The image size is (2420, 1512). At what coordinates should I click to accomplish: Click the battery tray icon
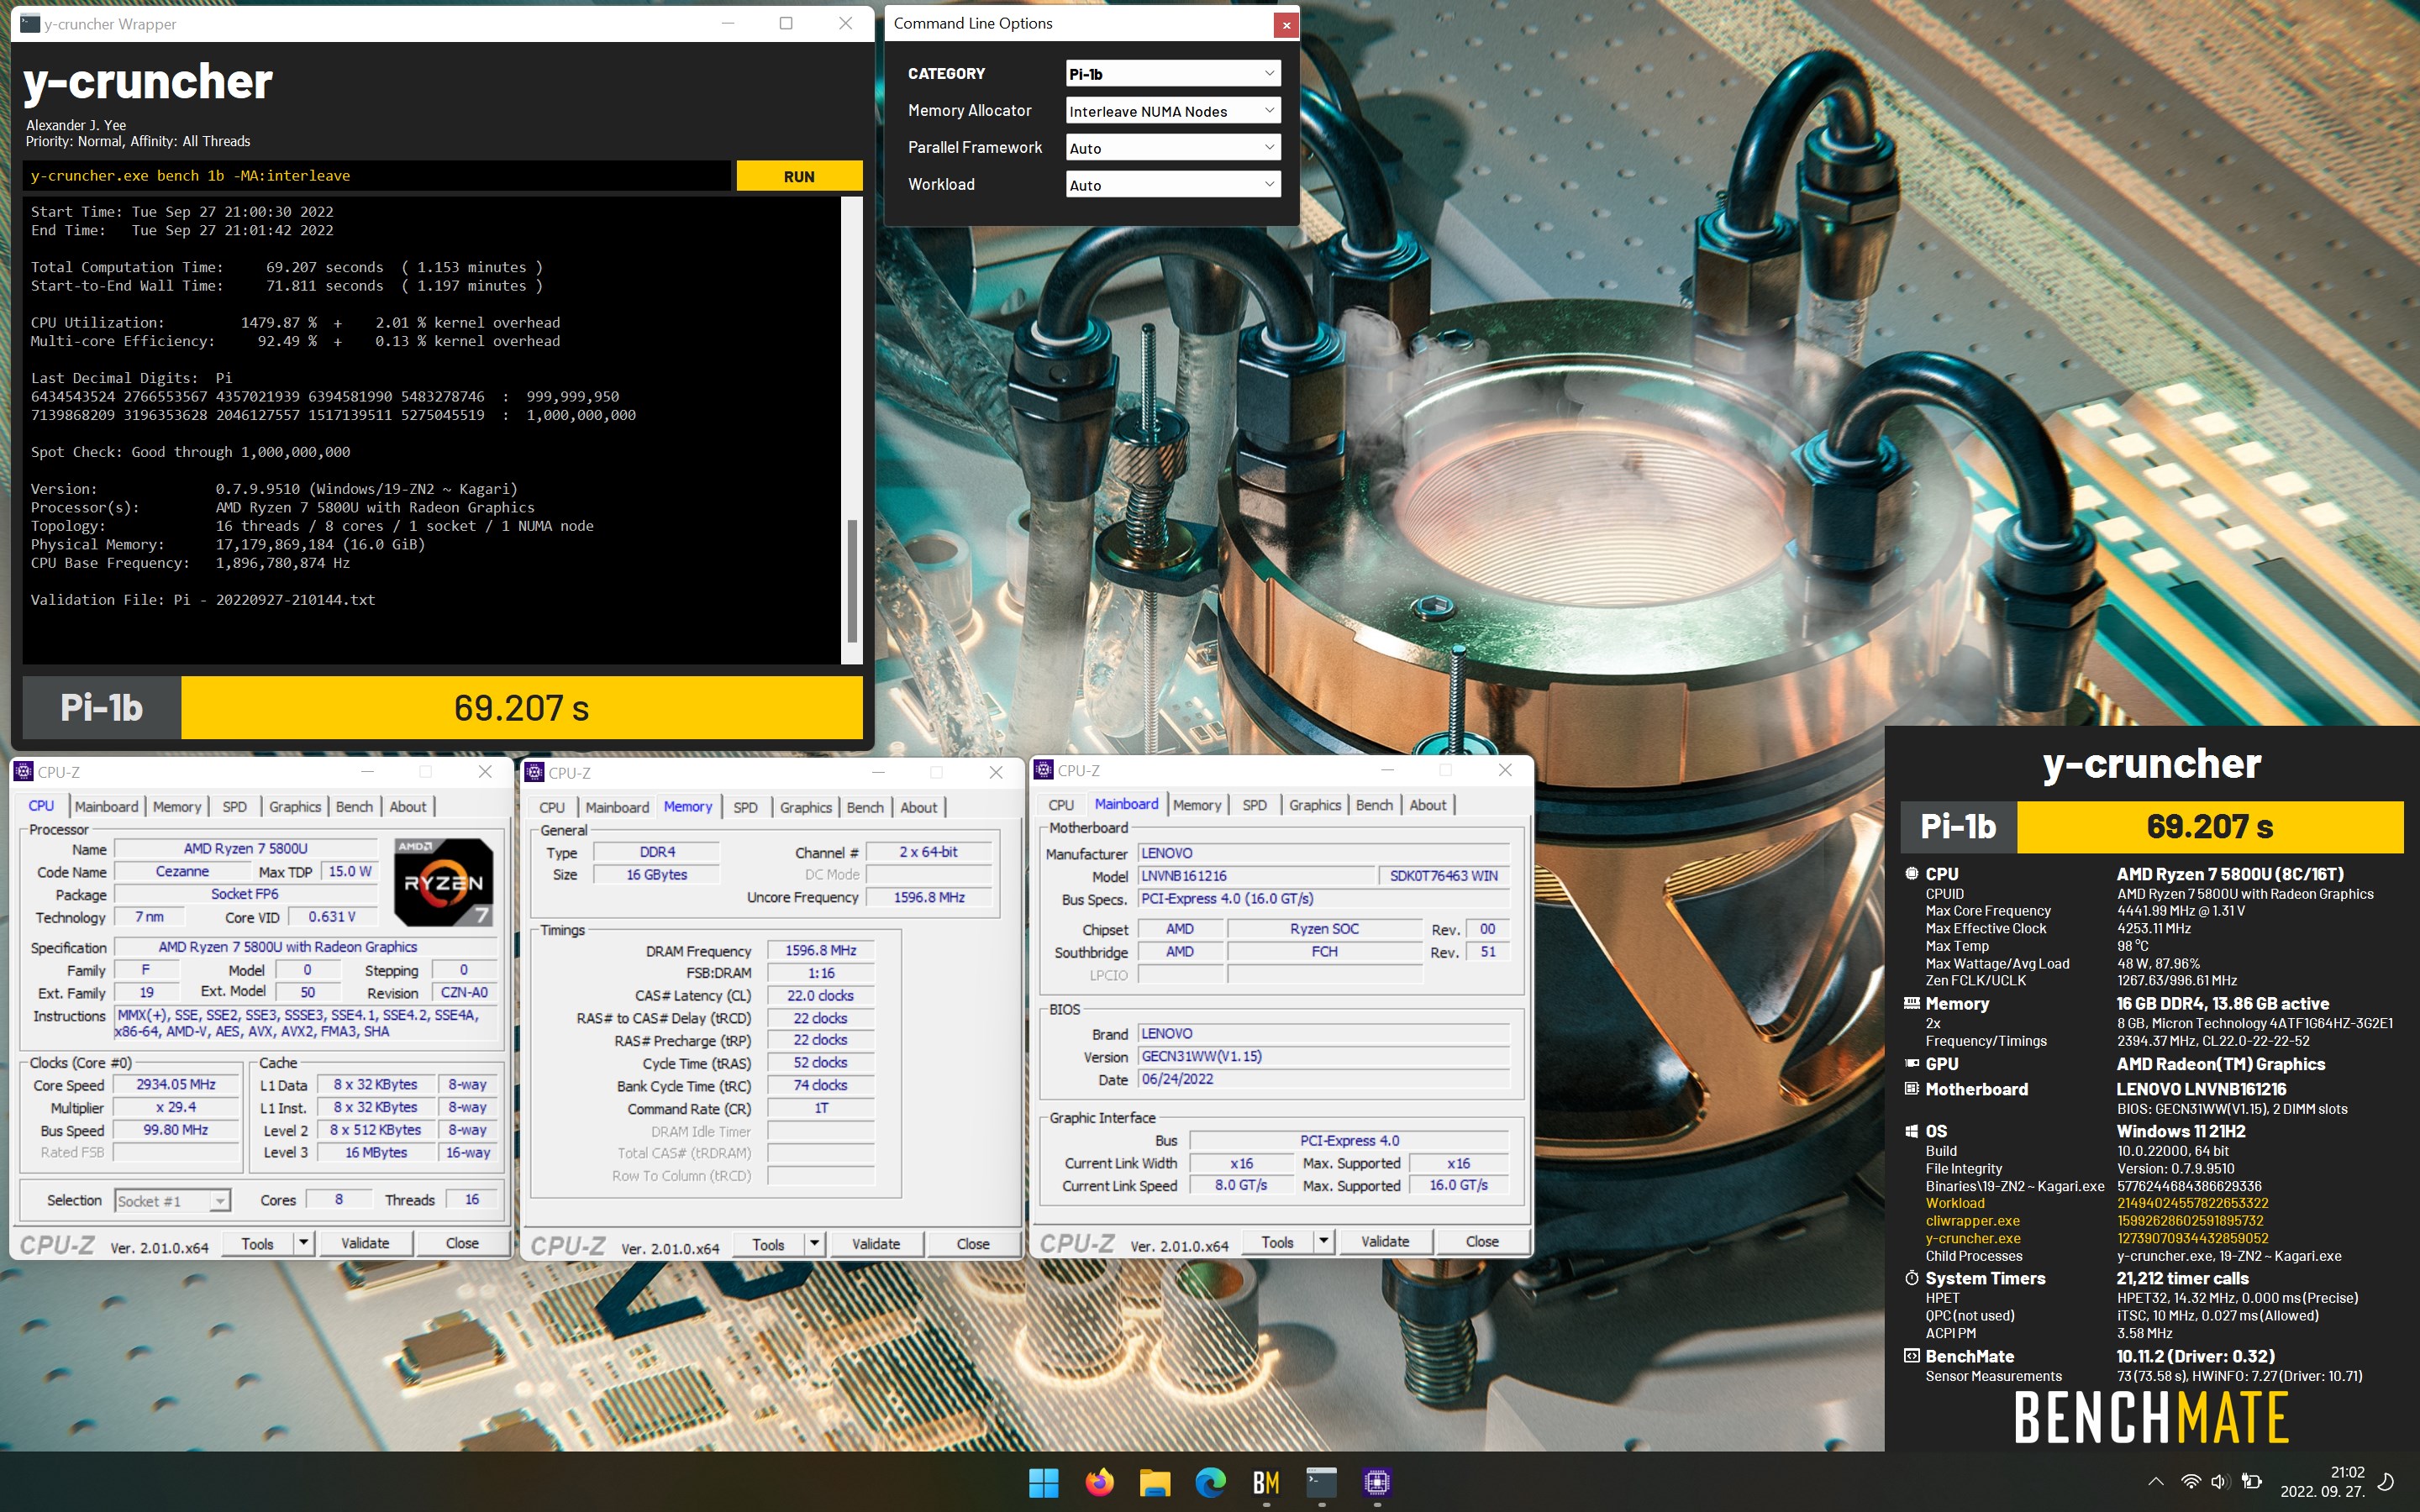(2251, 1482)
